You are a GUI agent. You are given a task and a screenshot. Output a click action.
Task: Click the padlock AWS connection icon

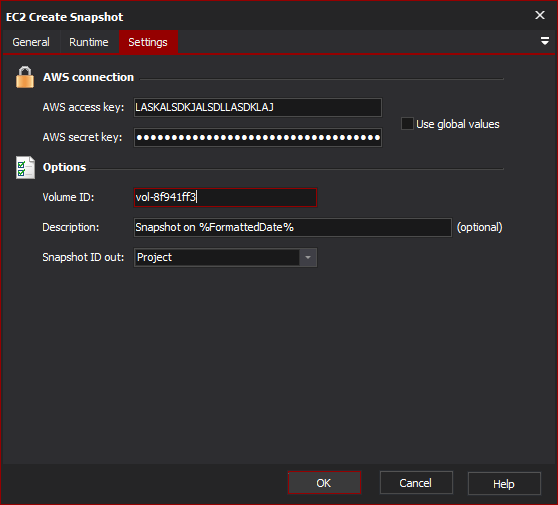(x=25, y=77)
